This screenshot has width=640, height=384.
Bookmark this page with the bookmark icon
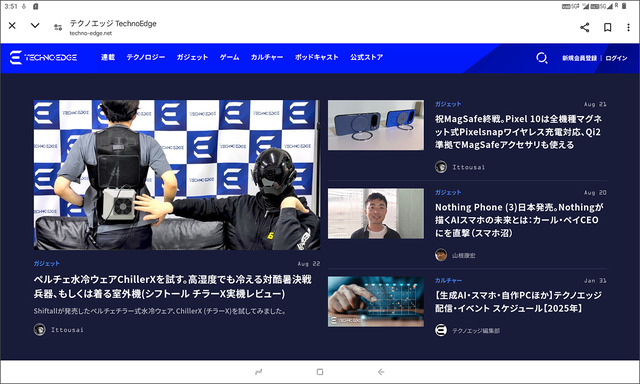pyautogui.click(x=607, y=27)
